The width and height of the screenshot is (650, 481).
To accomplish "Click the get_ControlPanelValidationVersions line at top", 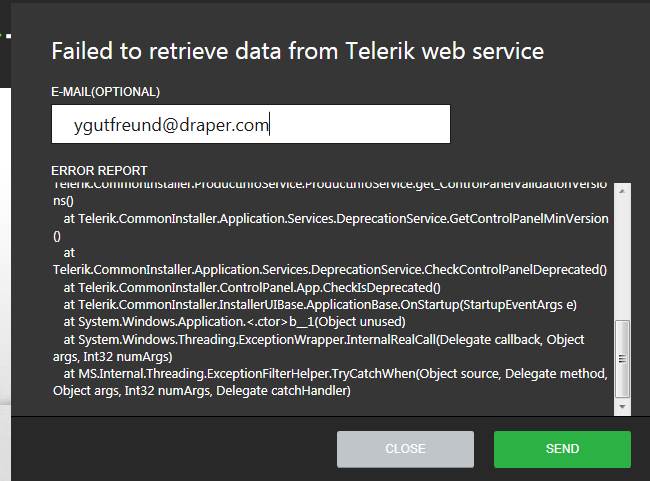I will pos(329,186).
